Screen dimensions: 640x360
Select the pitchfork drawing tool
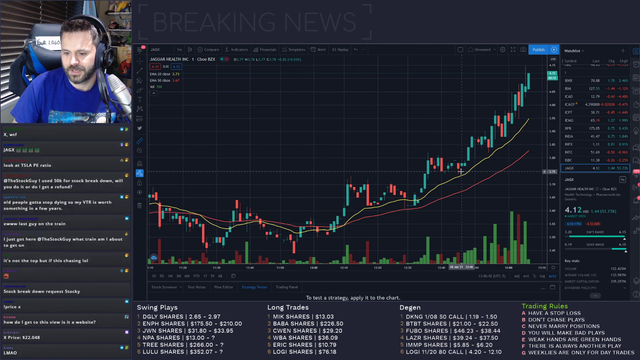point(140,80)
